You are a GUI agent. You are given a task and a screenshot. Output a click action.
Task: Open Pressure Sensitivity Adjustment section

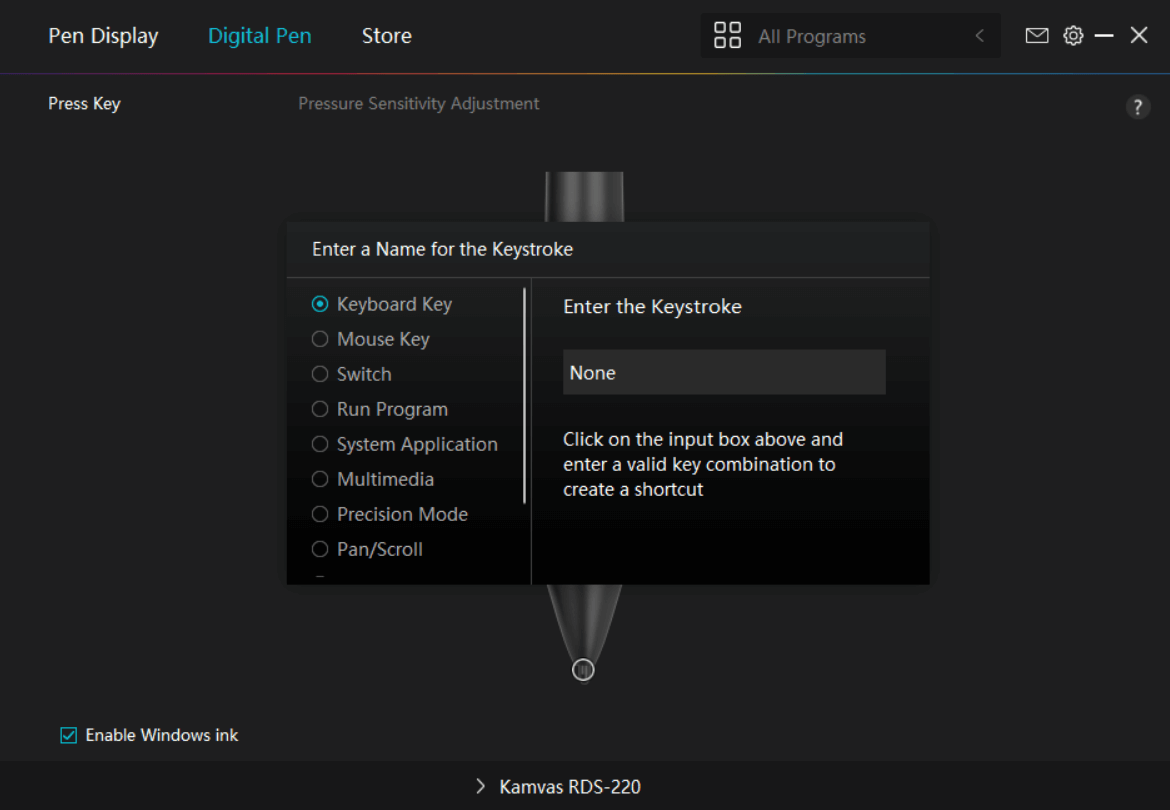[x=419, y=104]
